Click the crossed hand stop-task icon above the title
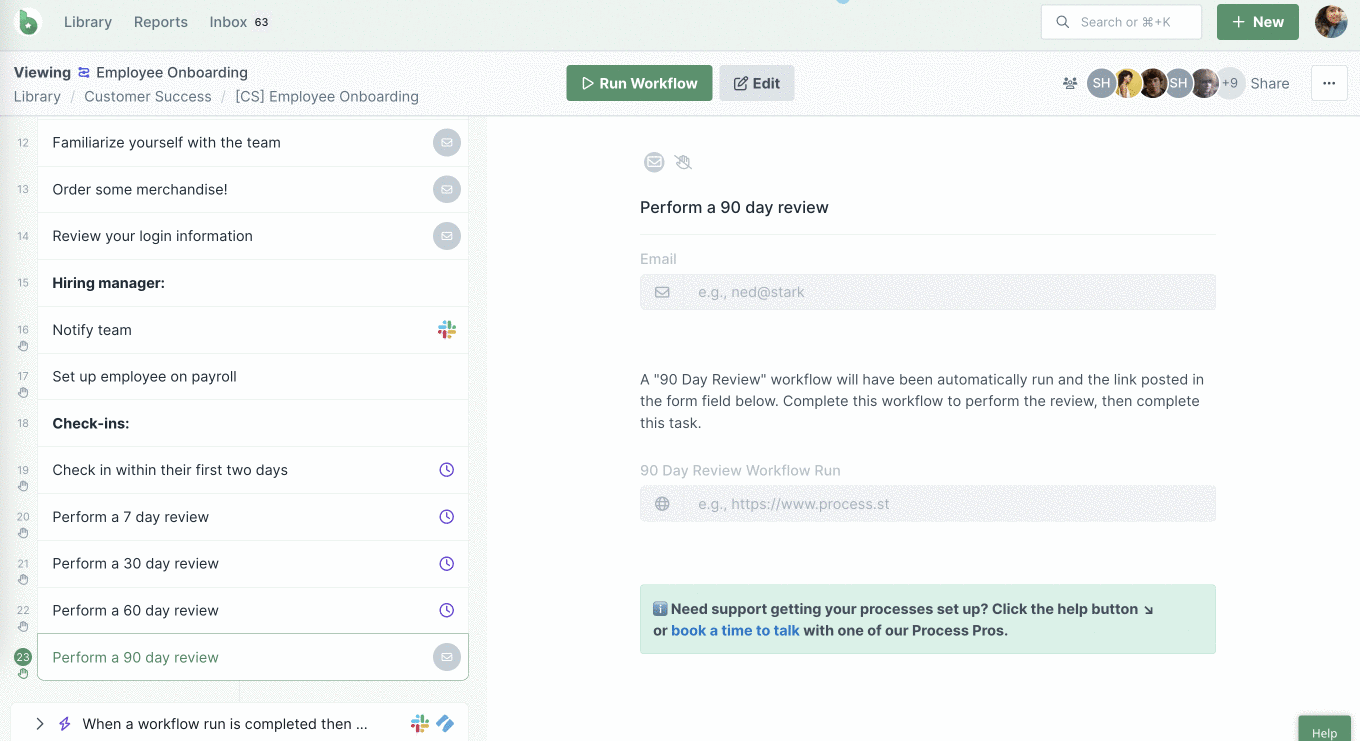 click(684, 162)
